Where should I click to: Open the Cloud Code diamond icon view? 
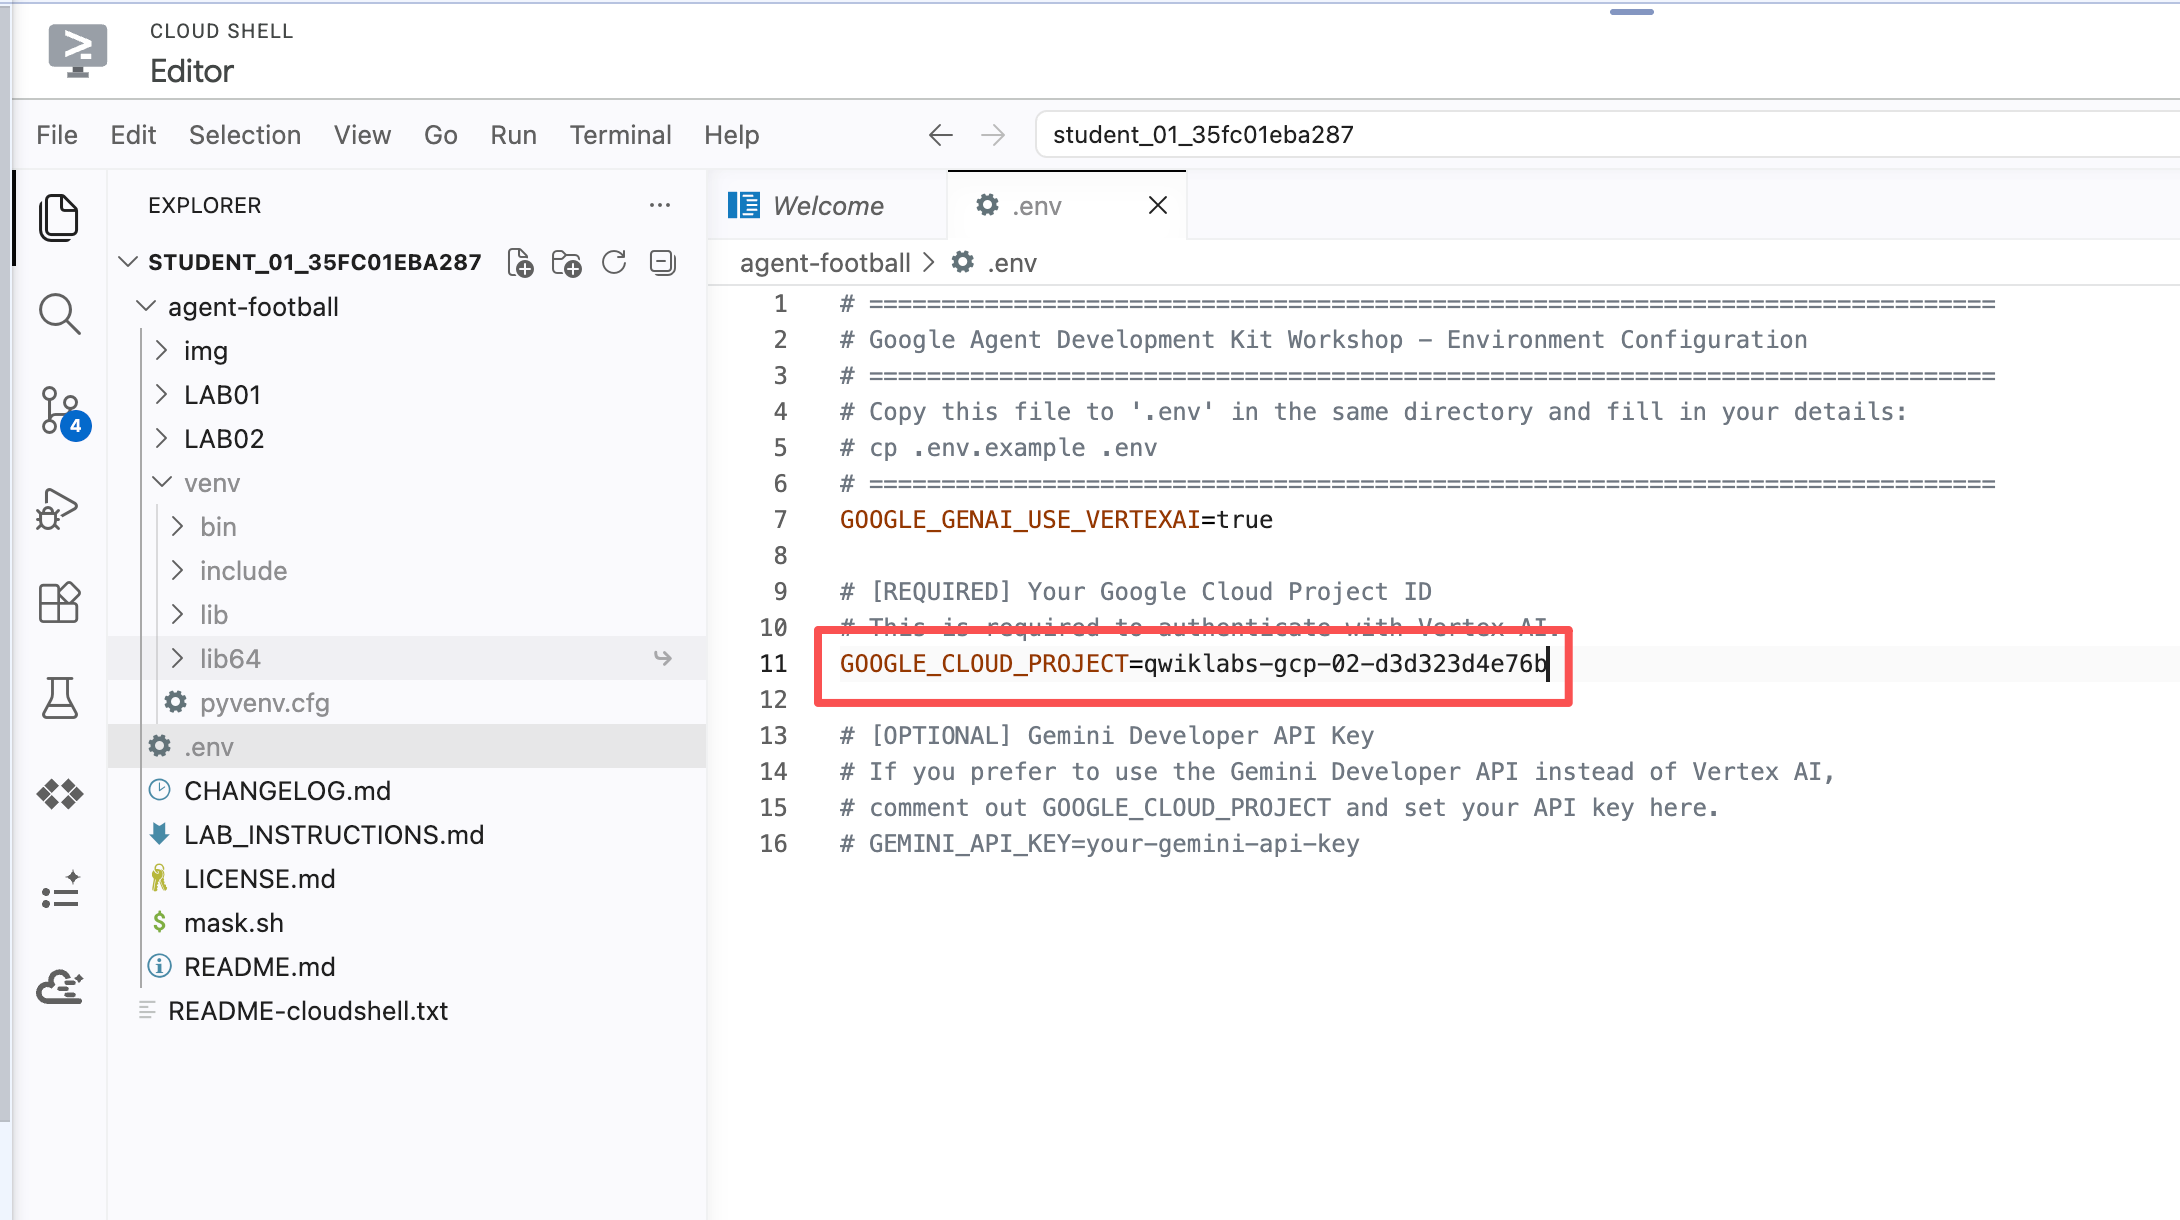click(x=59, y=794)
